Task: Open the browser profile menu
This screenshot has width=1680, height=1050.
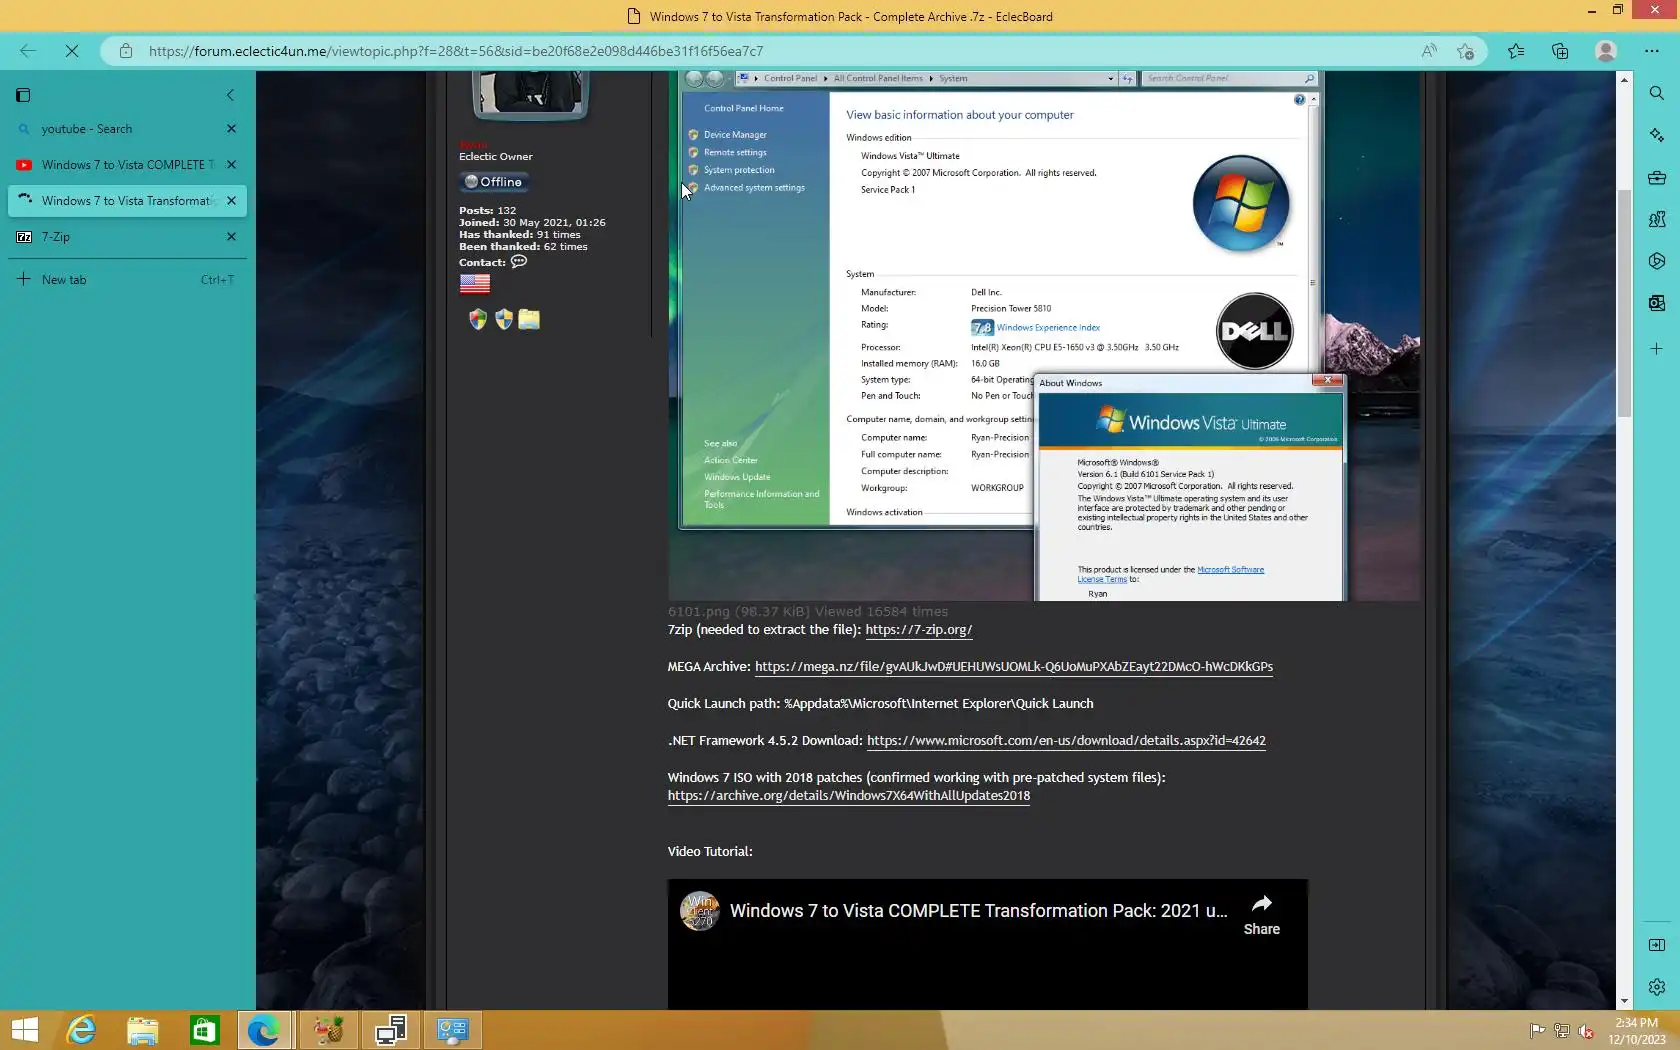Action: [1606, 51]
